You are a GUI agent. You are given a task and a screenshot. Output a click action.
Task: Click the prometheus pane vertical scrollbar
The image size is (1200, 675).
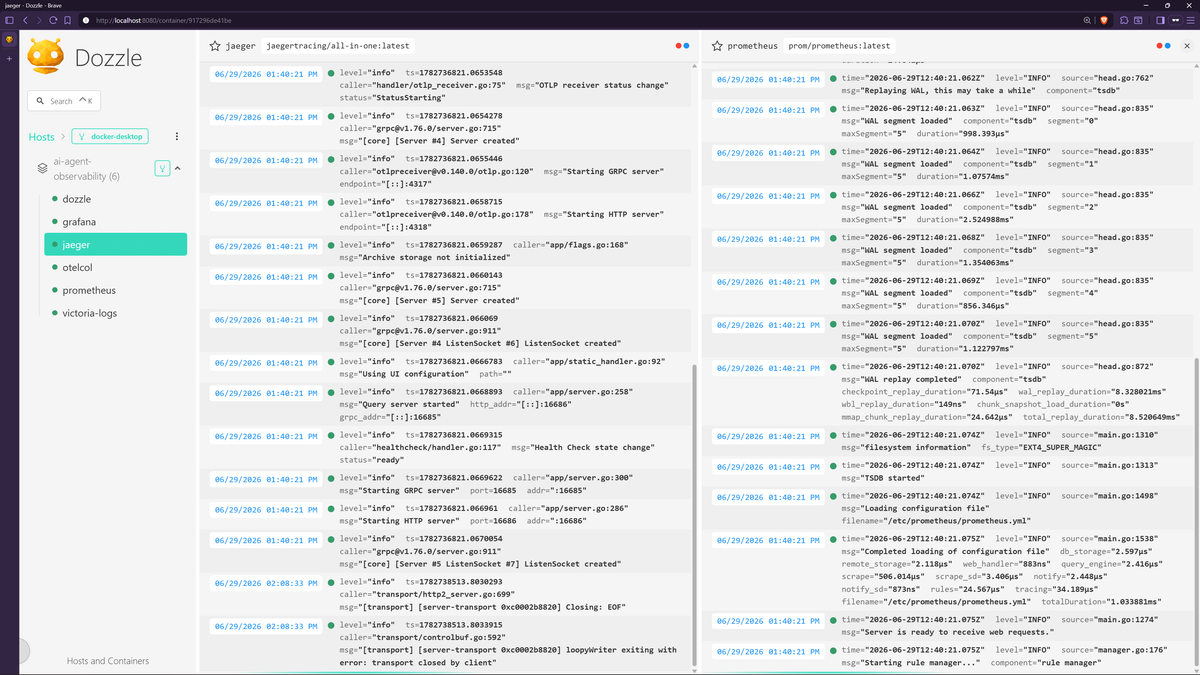tap(1196, 510)
